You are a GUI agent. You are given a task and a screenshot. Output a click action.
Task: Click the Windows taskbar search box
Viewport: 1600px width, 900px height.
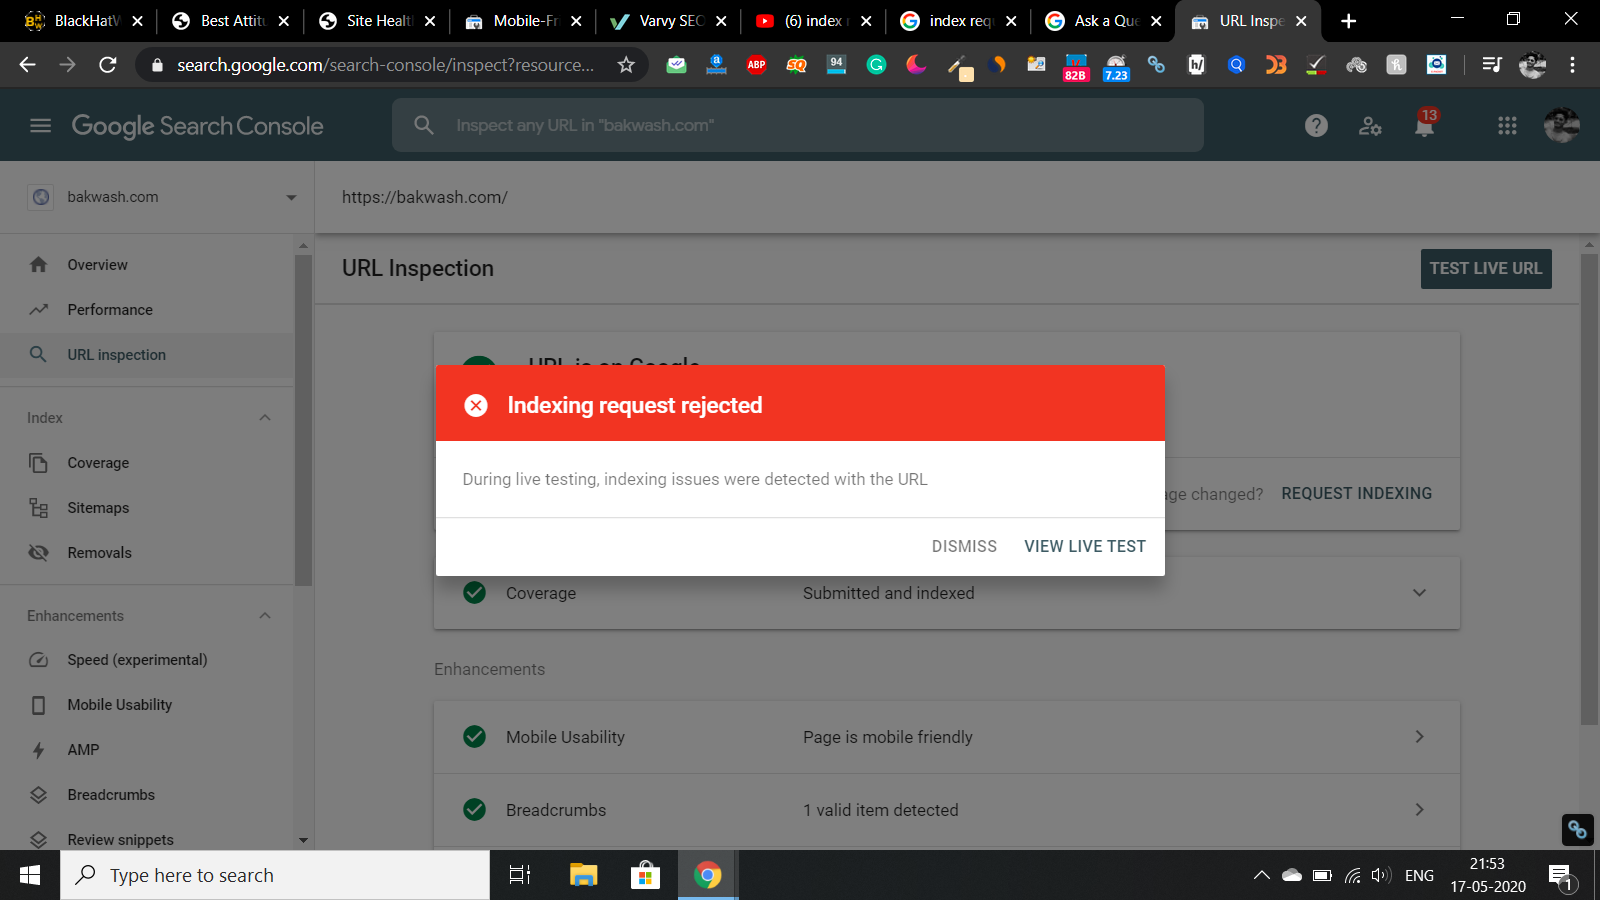pos(275,876)
